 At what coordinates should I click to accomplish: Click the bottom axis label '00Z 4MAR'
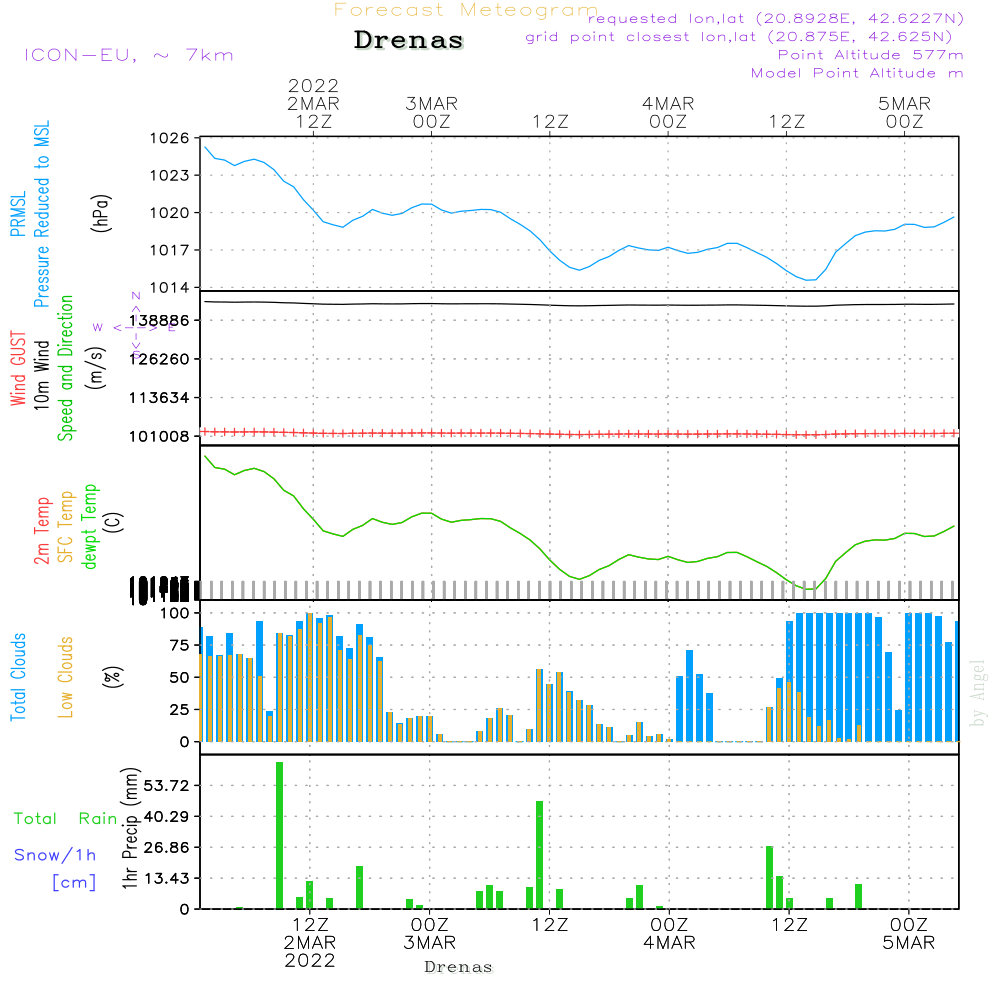669,933
